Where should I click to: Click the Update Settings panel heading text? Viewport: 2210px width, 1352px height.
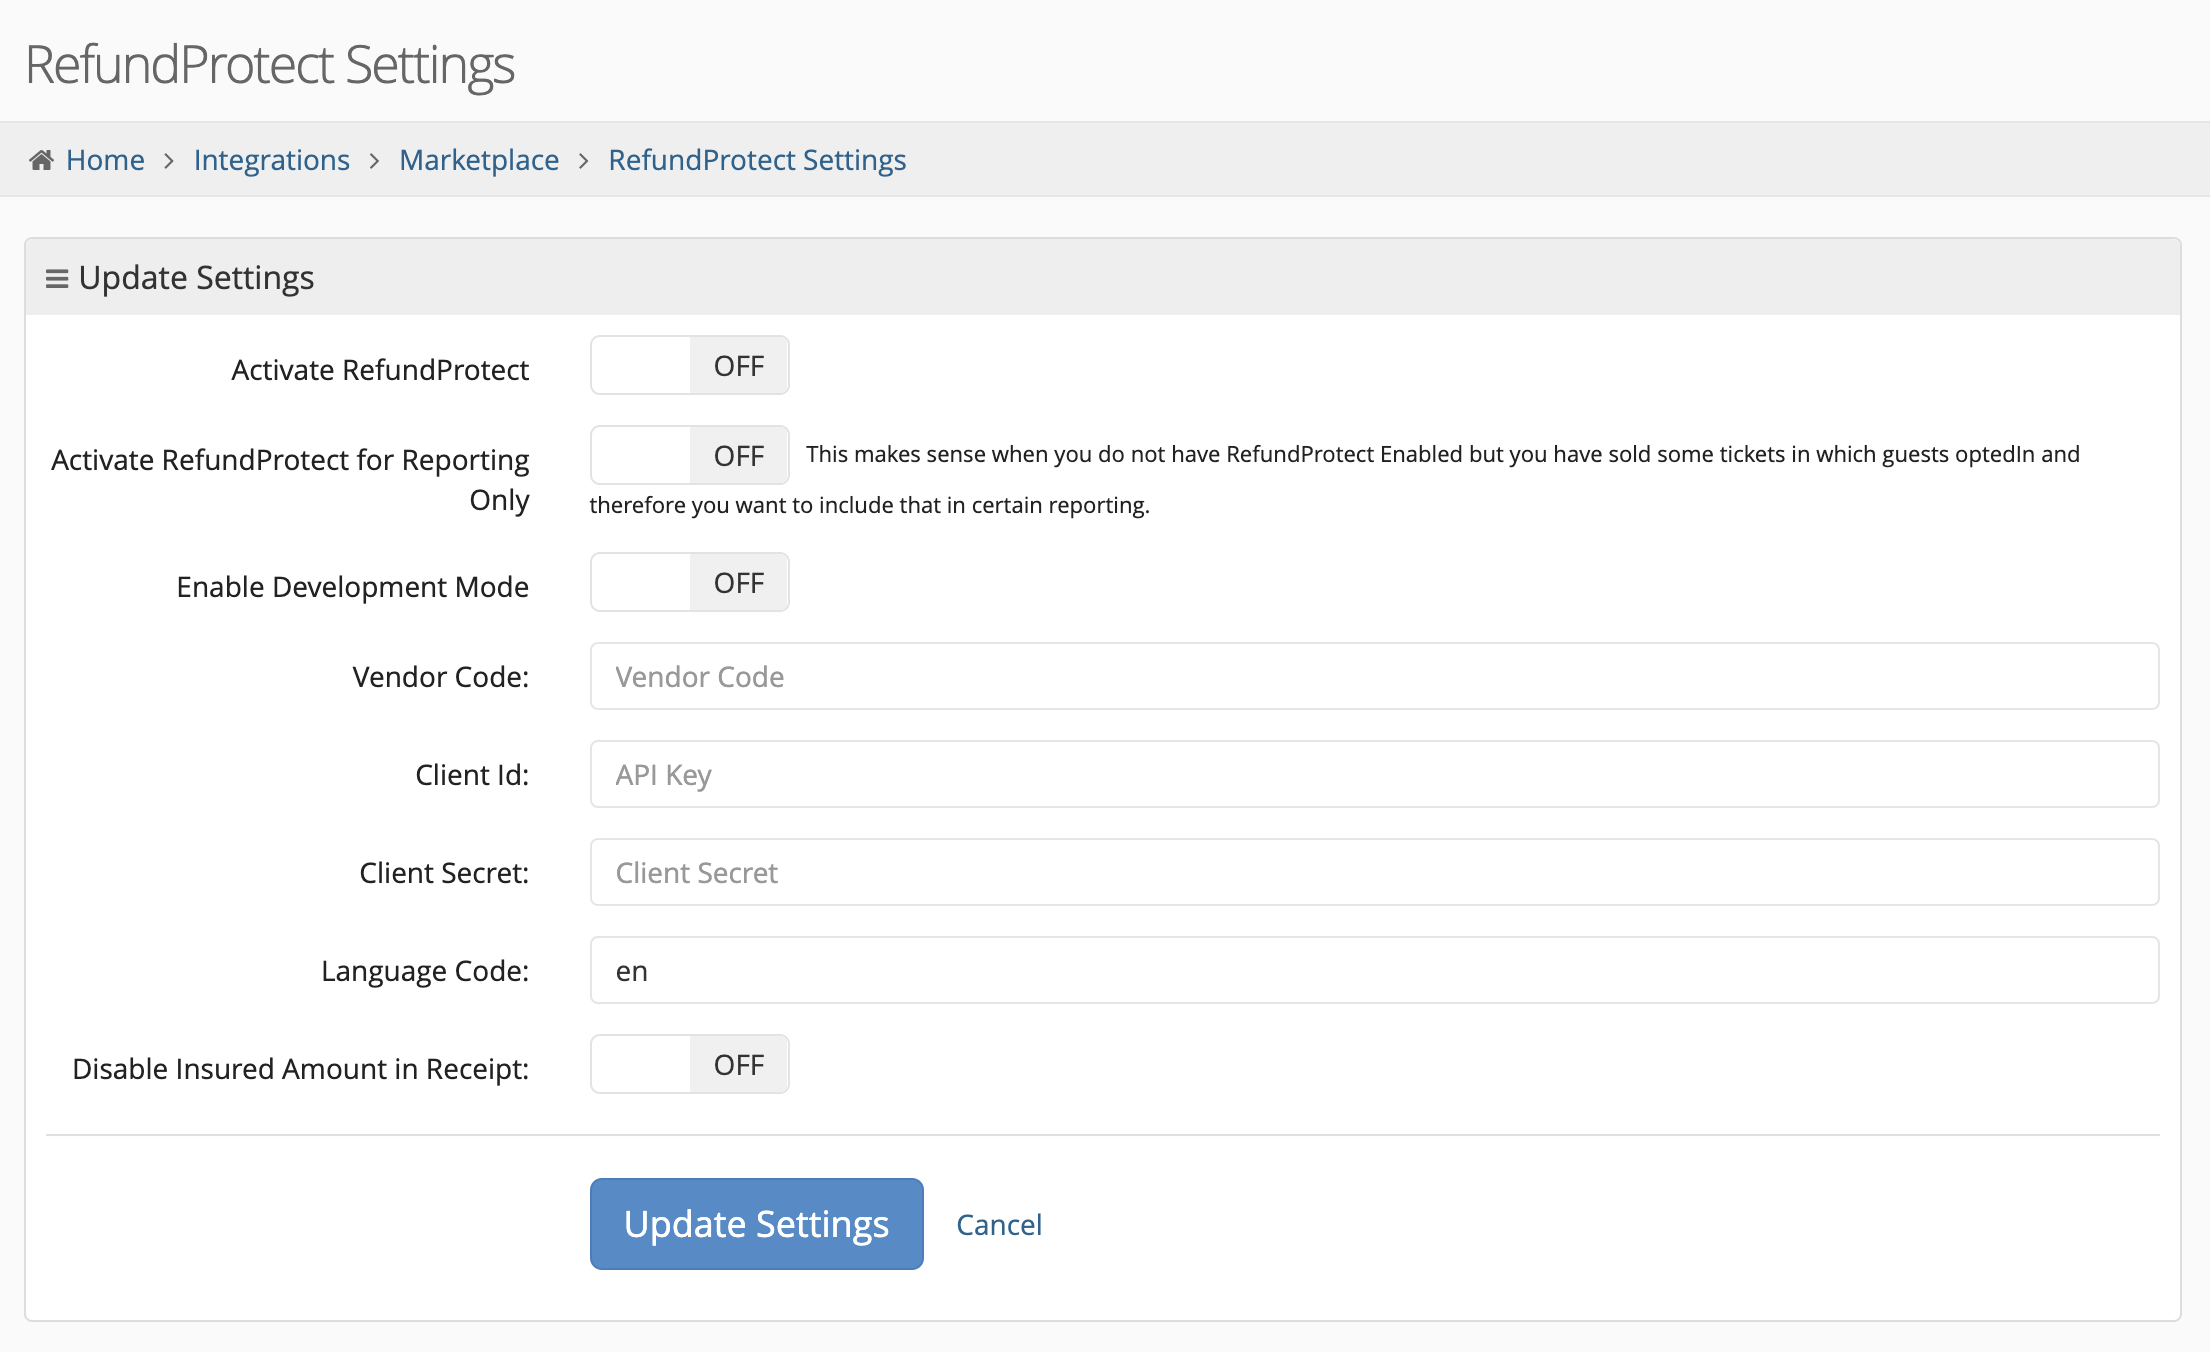pyautogui.click(x=196, y=278)
